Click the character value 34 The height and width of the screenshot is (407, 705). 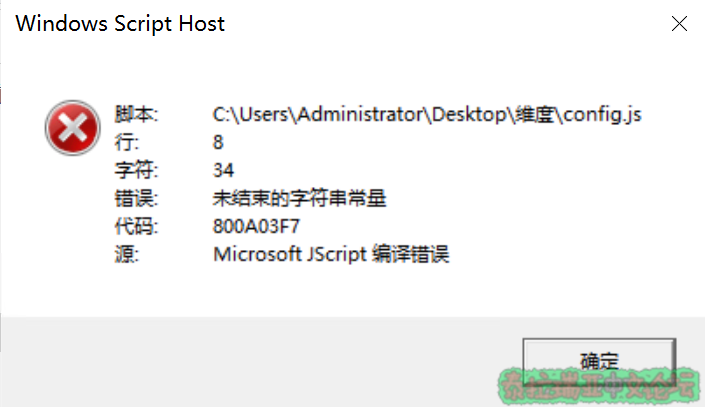click(x=223, y=170)
